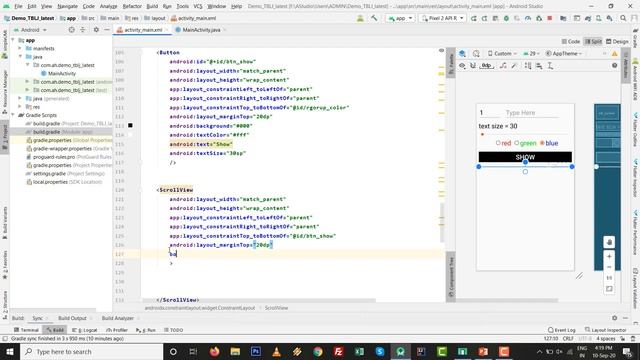Open the AppTheme dropdown

tap(564, 53)
